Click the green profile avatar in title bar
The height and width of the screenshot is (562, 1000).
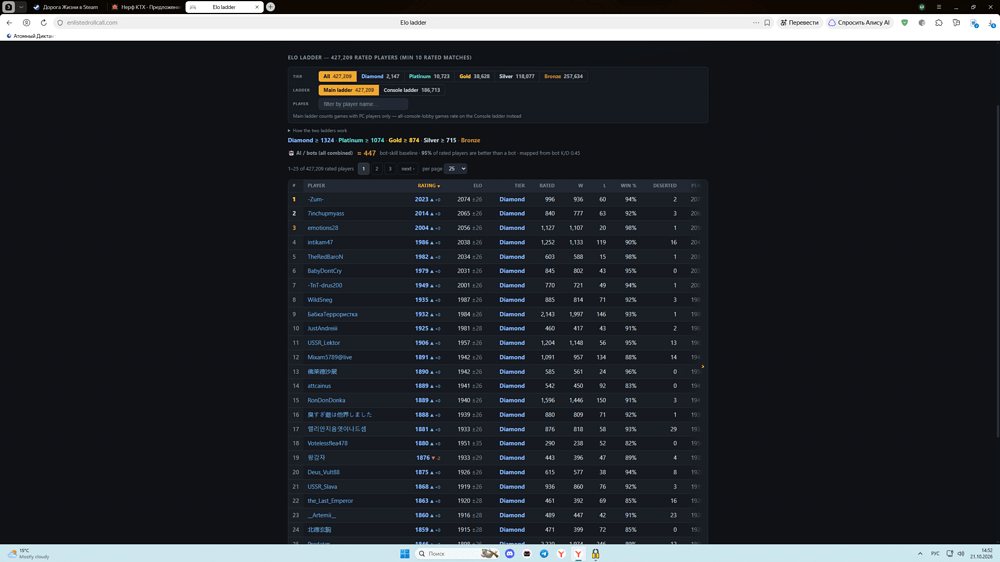[x=922, y=7]
